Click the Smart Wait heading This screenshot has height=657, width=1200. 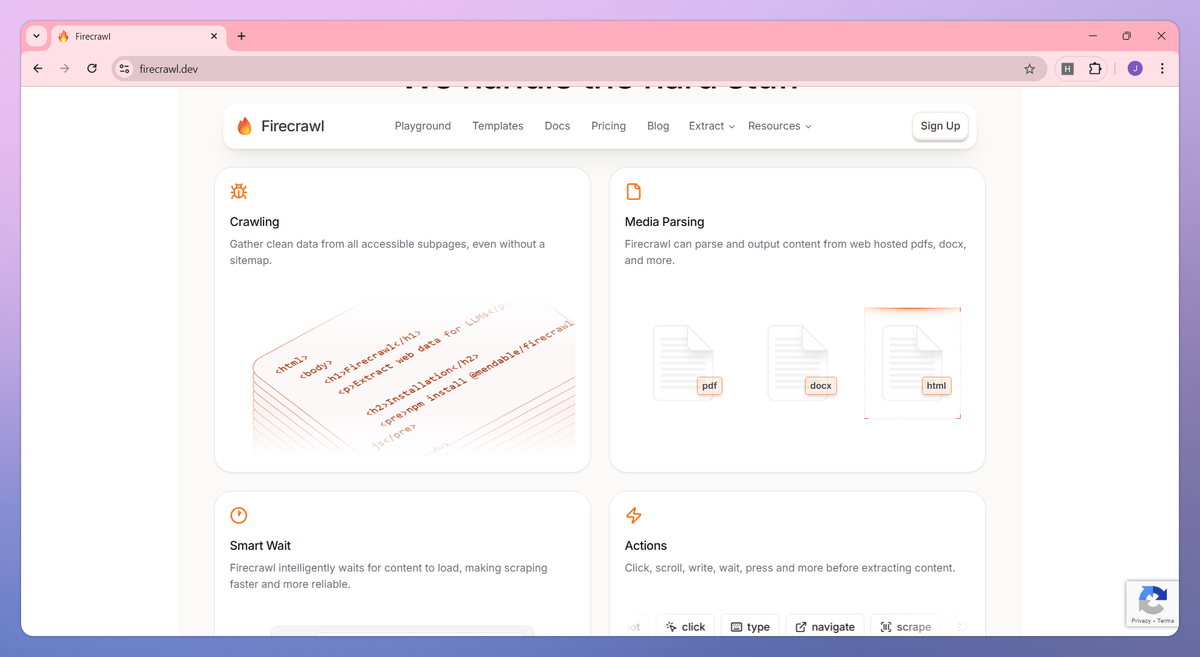[261, 546]
